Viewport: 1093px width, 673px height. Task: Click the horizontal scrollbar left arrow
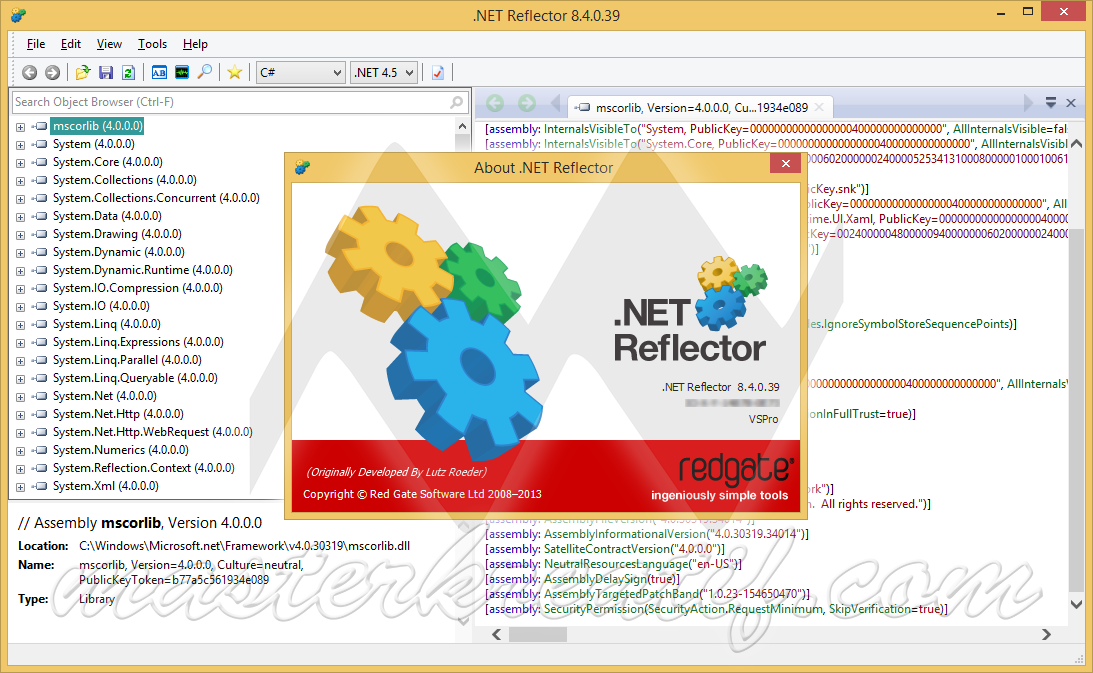496,635
